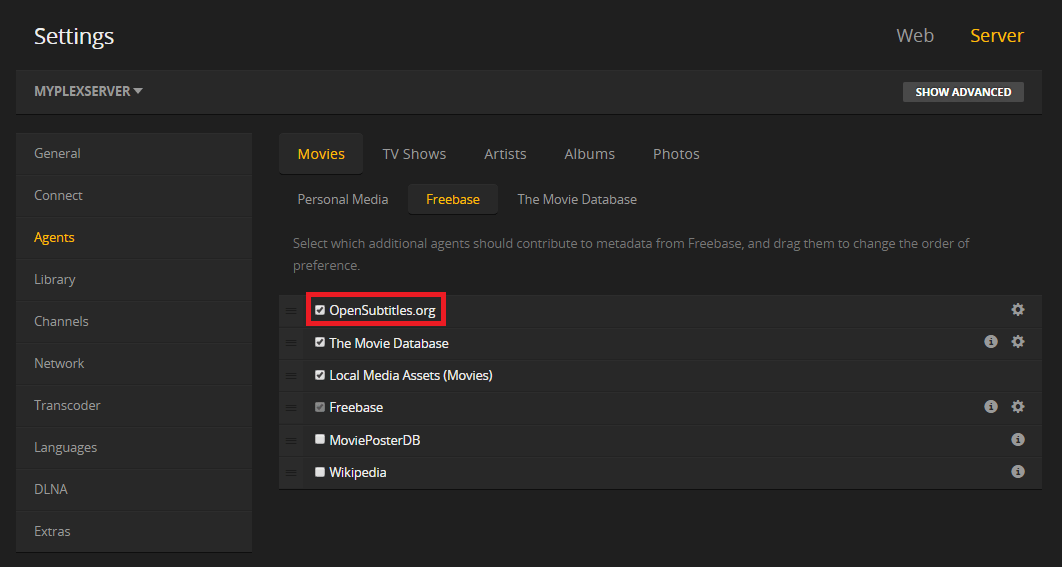
Task: Show info icon for MoviePosterDB agent
Action: [1017, 439]
